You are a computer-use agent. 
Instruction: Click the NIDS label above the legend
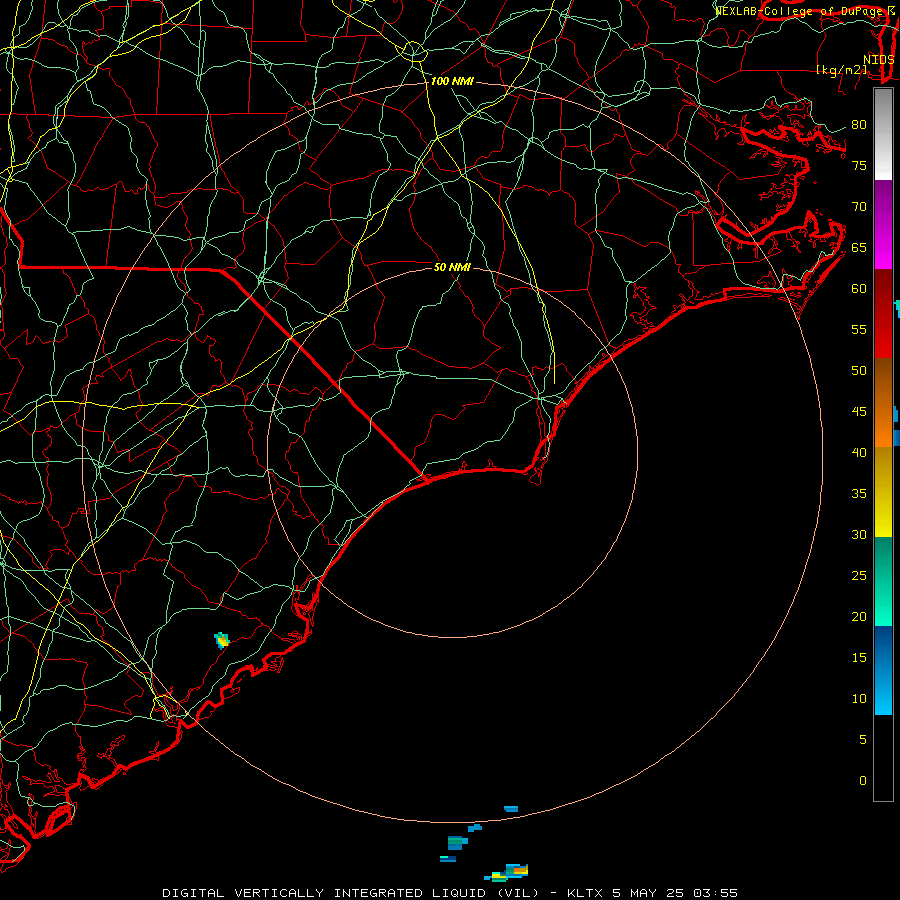(x=879, y=60)
